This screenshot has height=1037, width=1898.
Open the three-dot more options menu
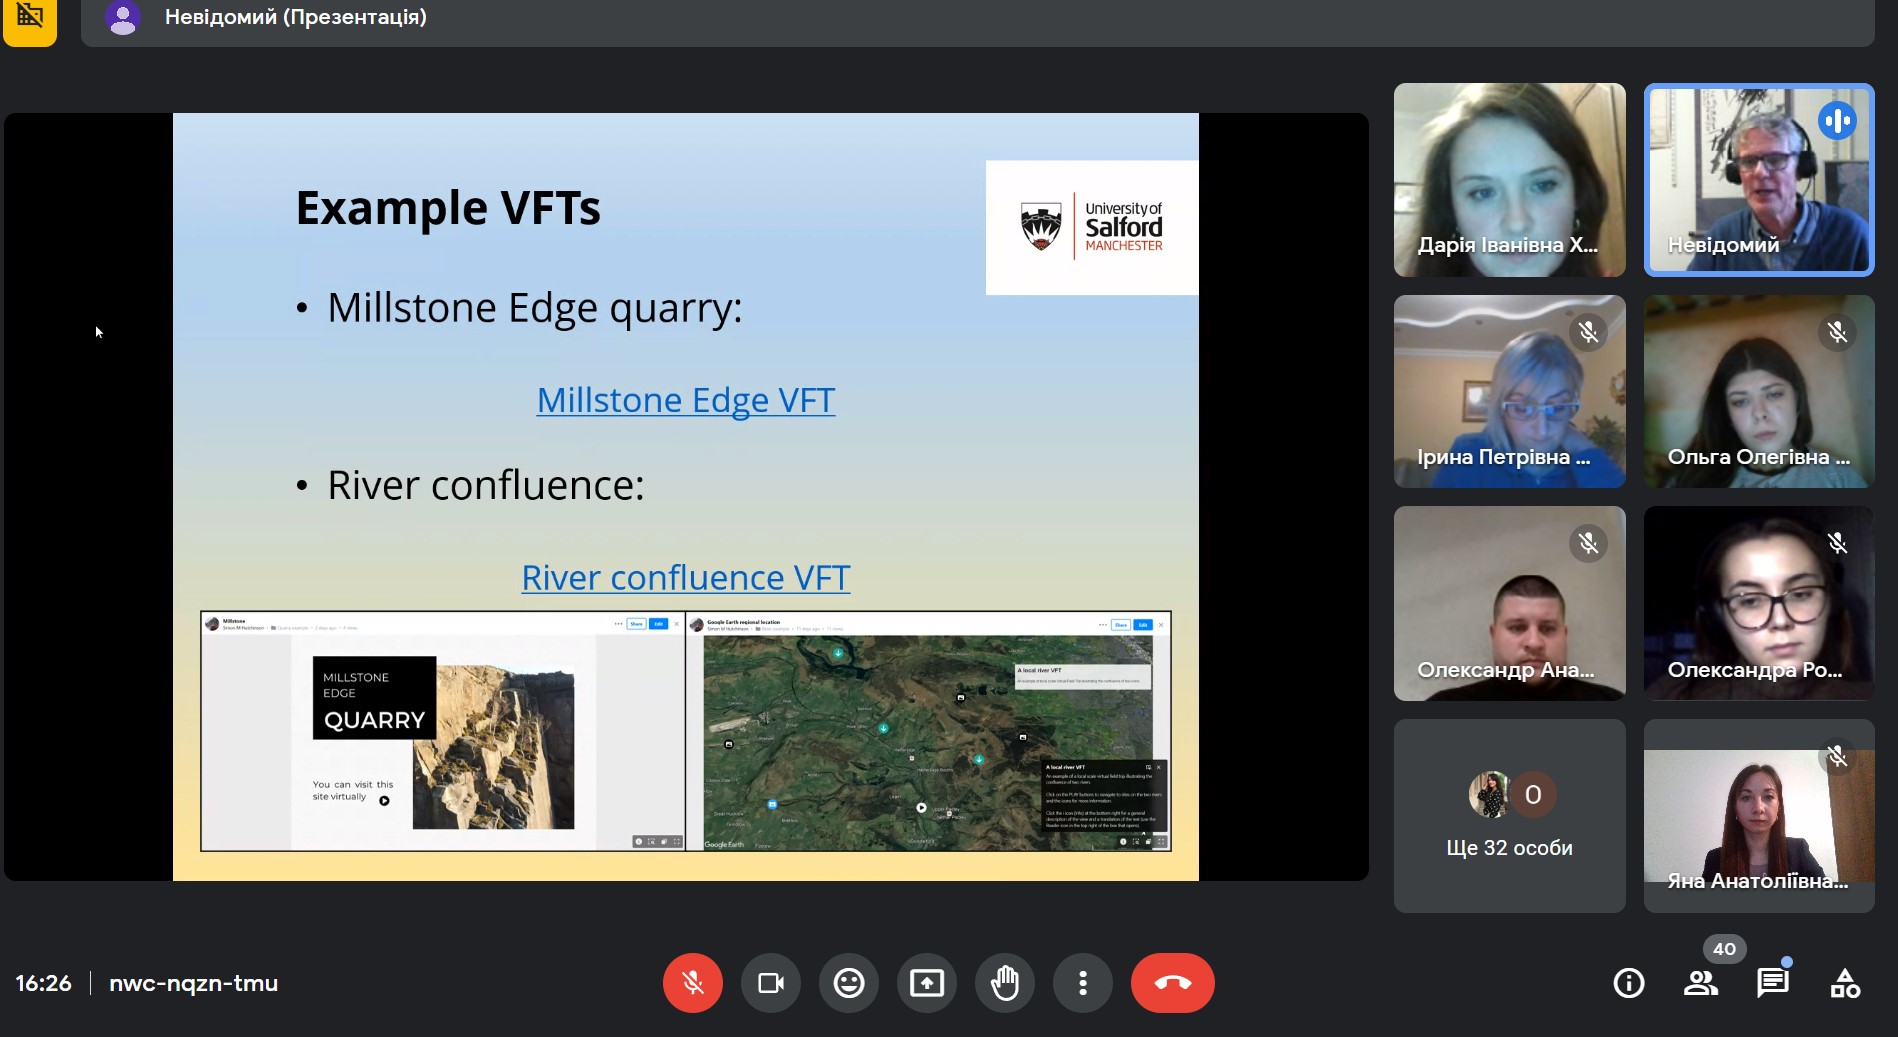point(1082,983)
